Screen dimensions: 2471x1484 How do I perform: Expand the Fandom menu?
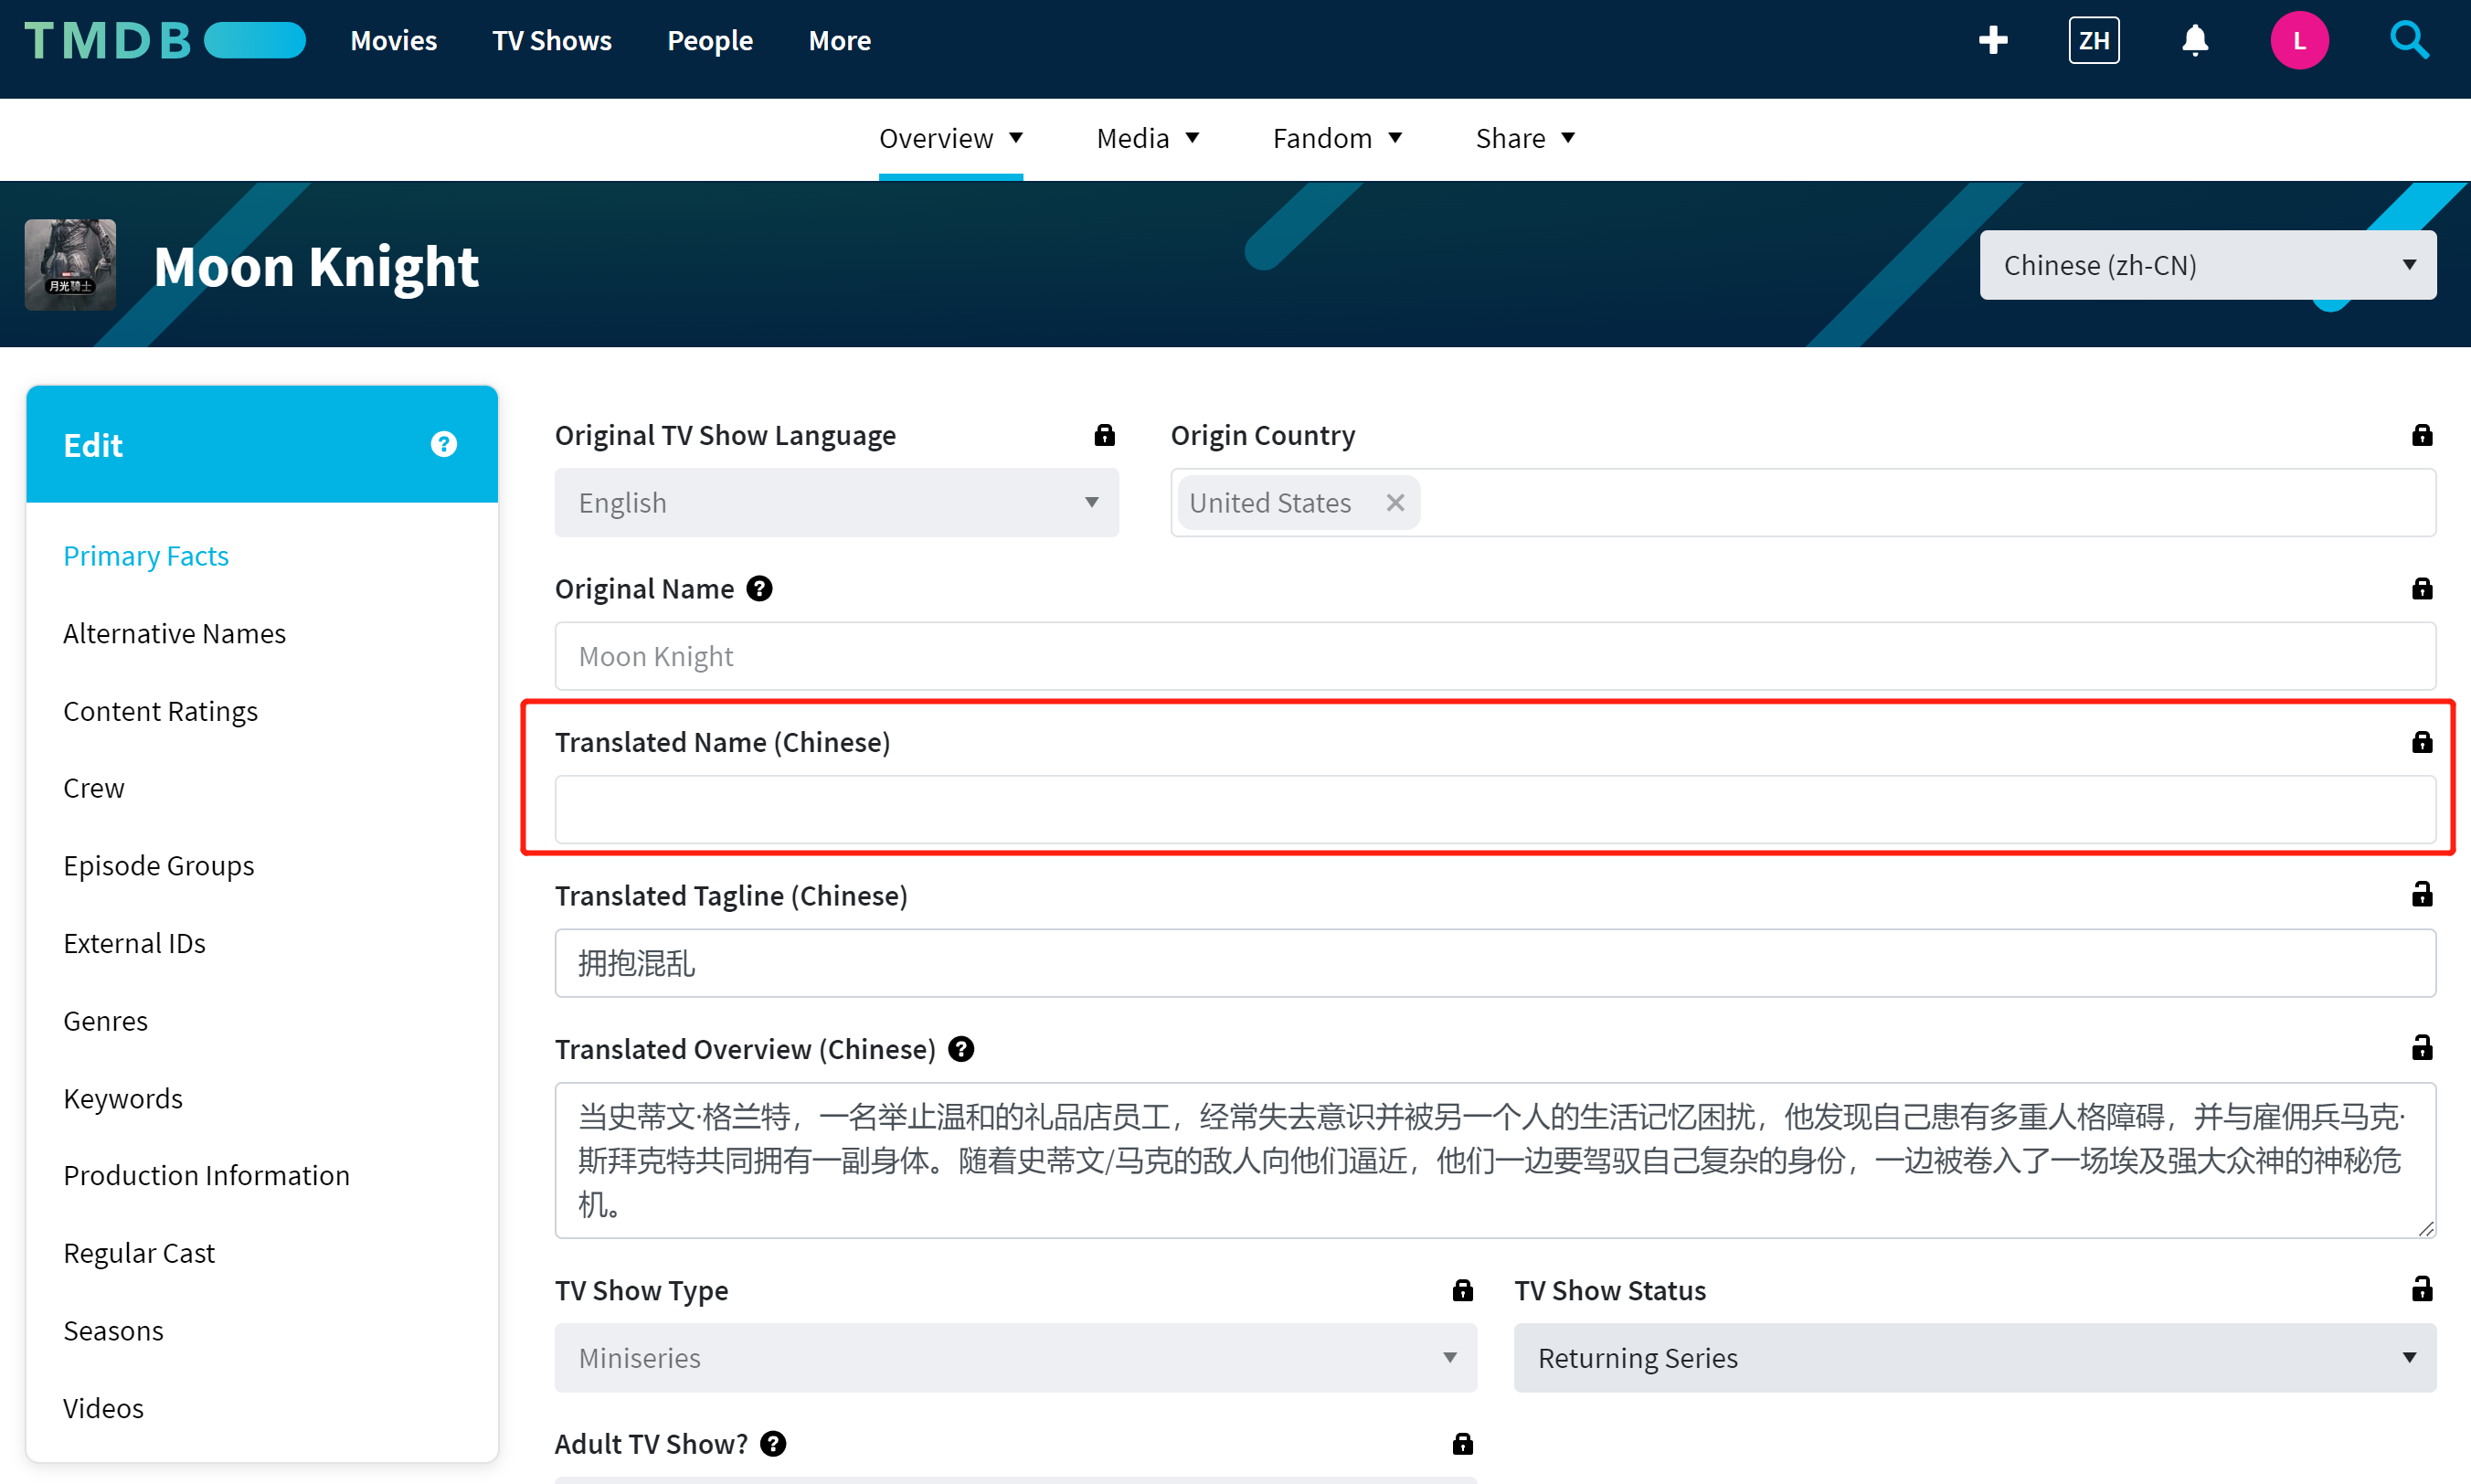[1337, 139]
